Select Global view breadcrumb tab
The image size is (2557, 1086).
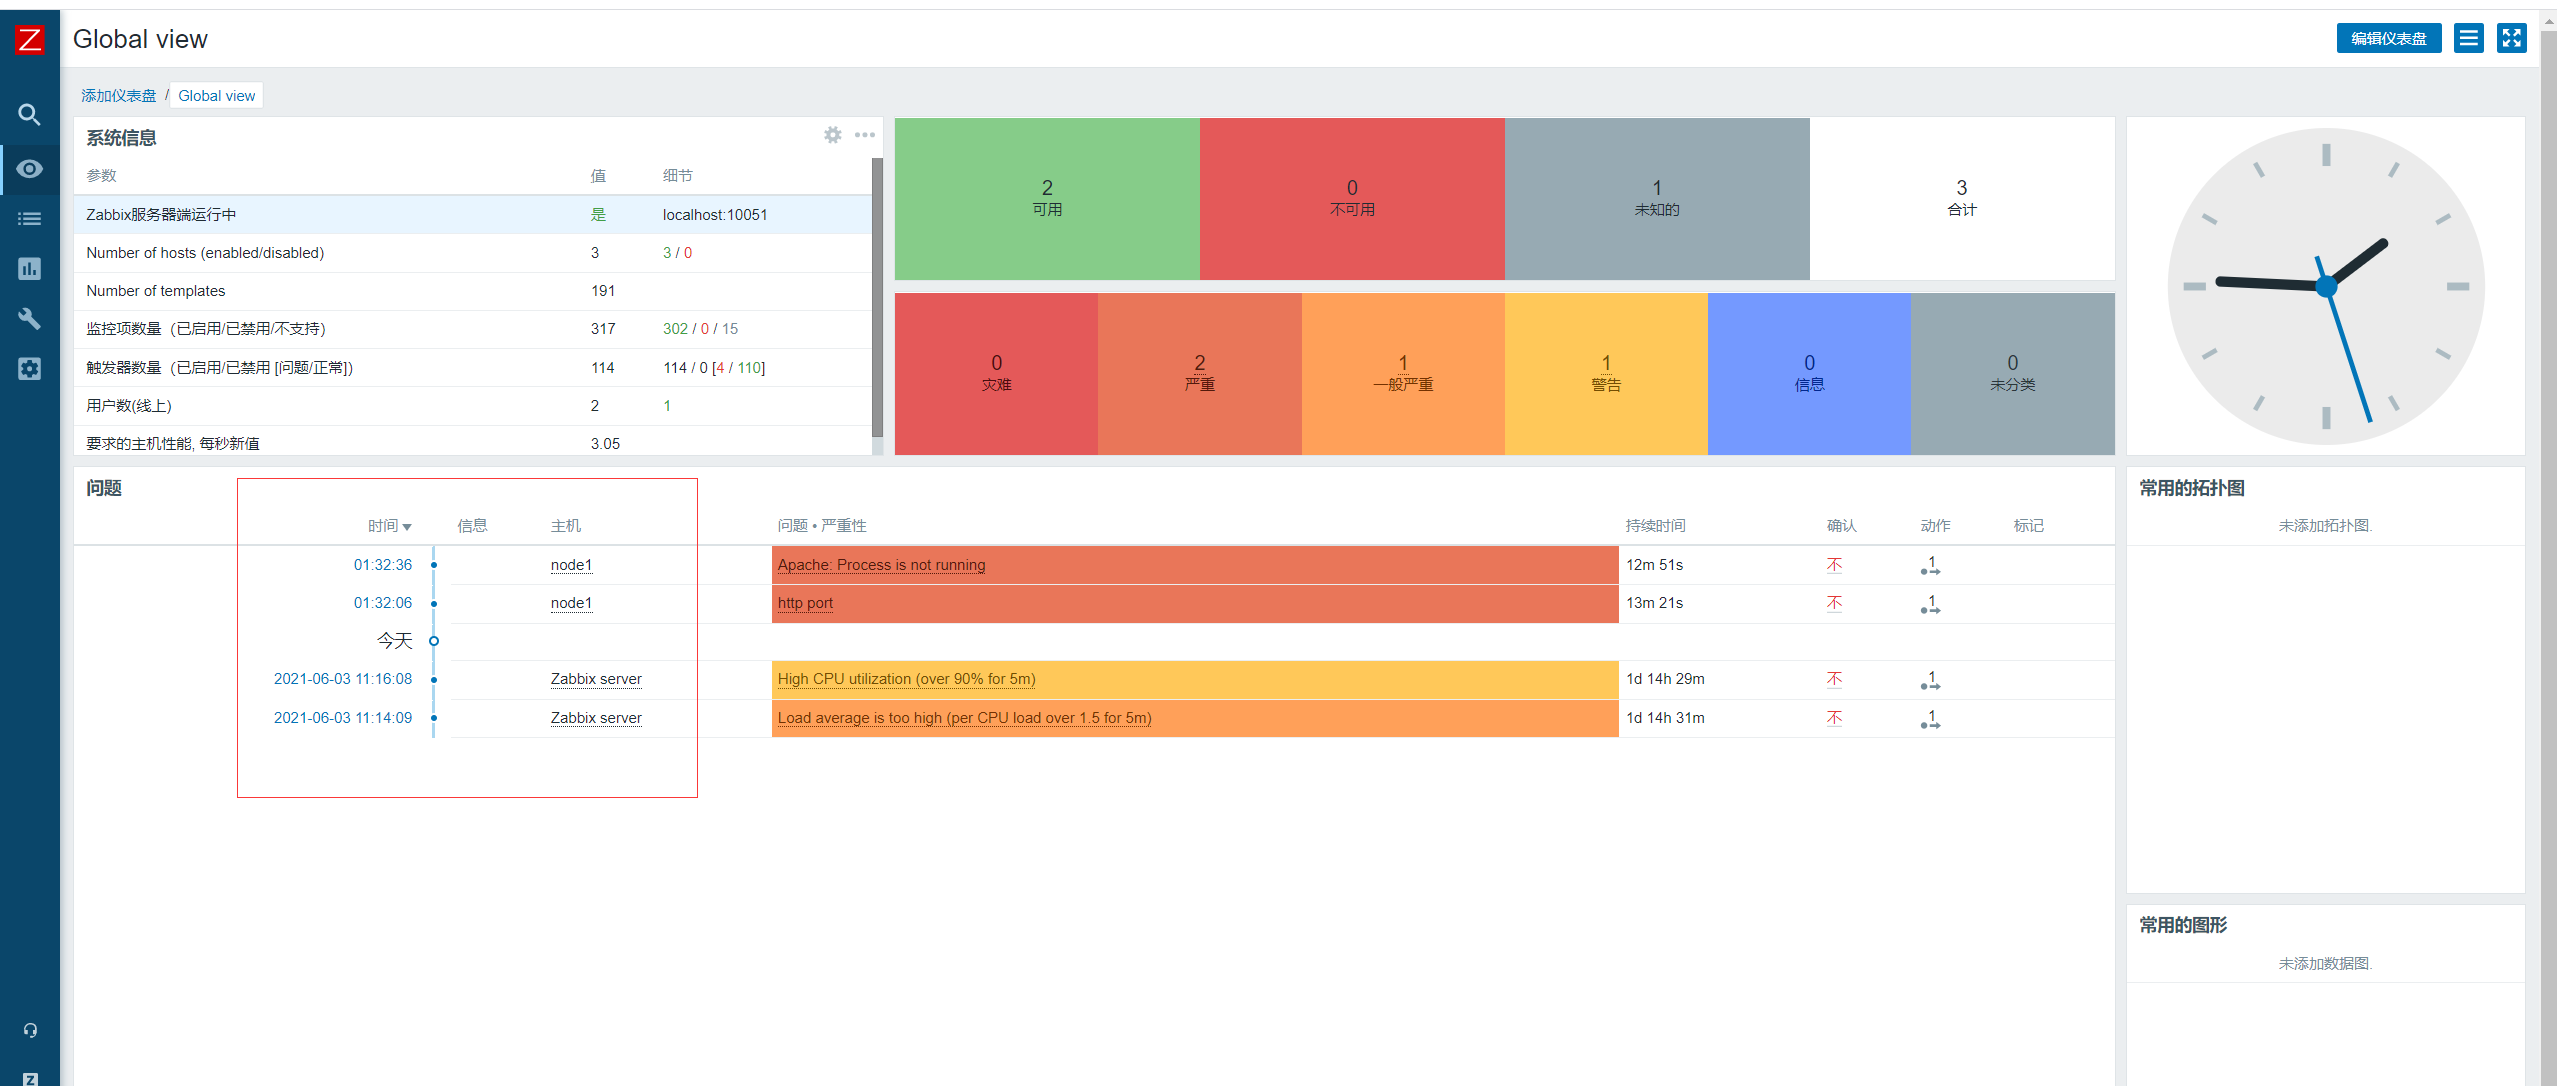pyautogui.click(x=216, y=96)
